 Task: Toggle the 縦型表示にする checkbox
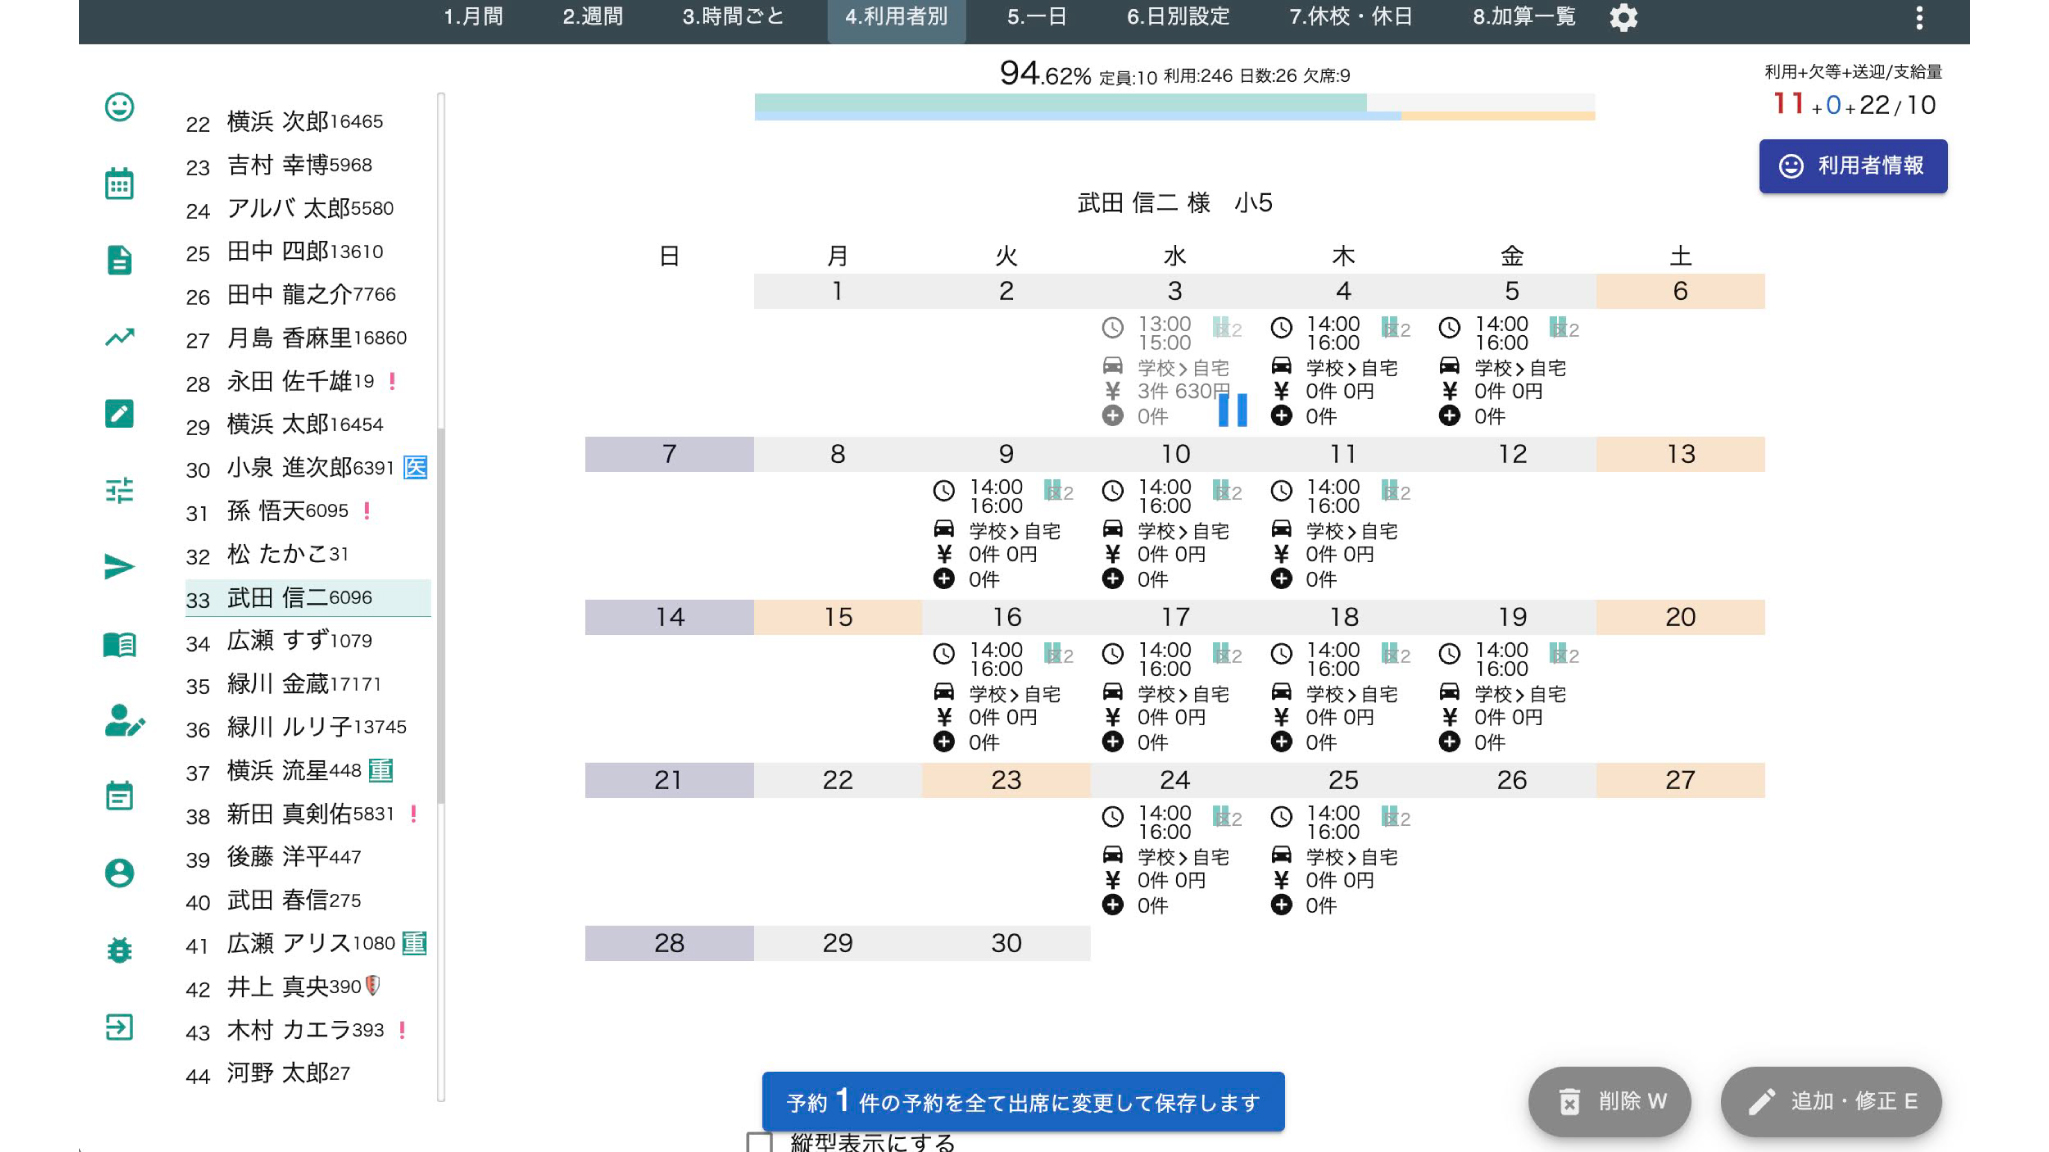click(x=760, y=1142)
